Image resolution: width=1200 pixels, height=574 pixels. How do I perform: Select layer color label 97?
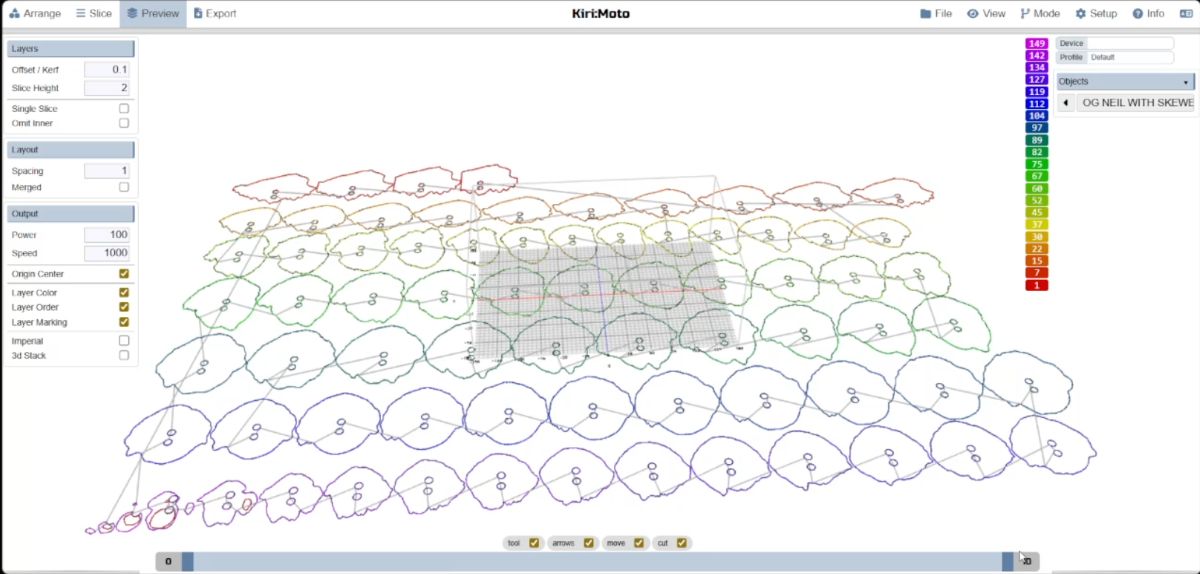coord(1037,128)
